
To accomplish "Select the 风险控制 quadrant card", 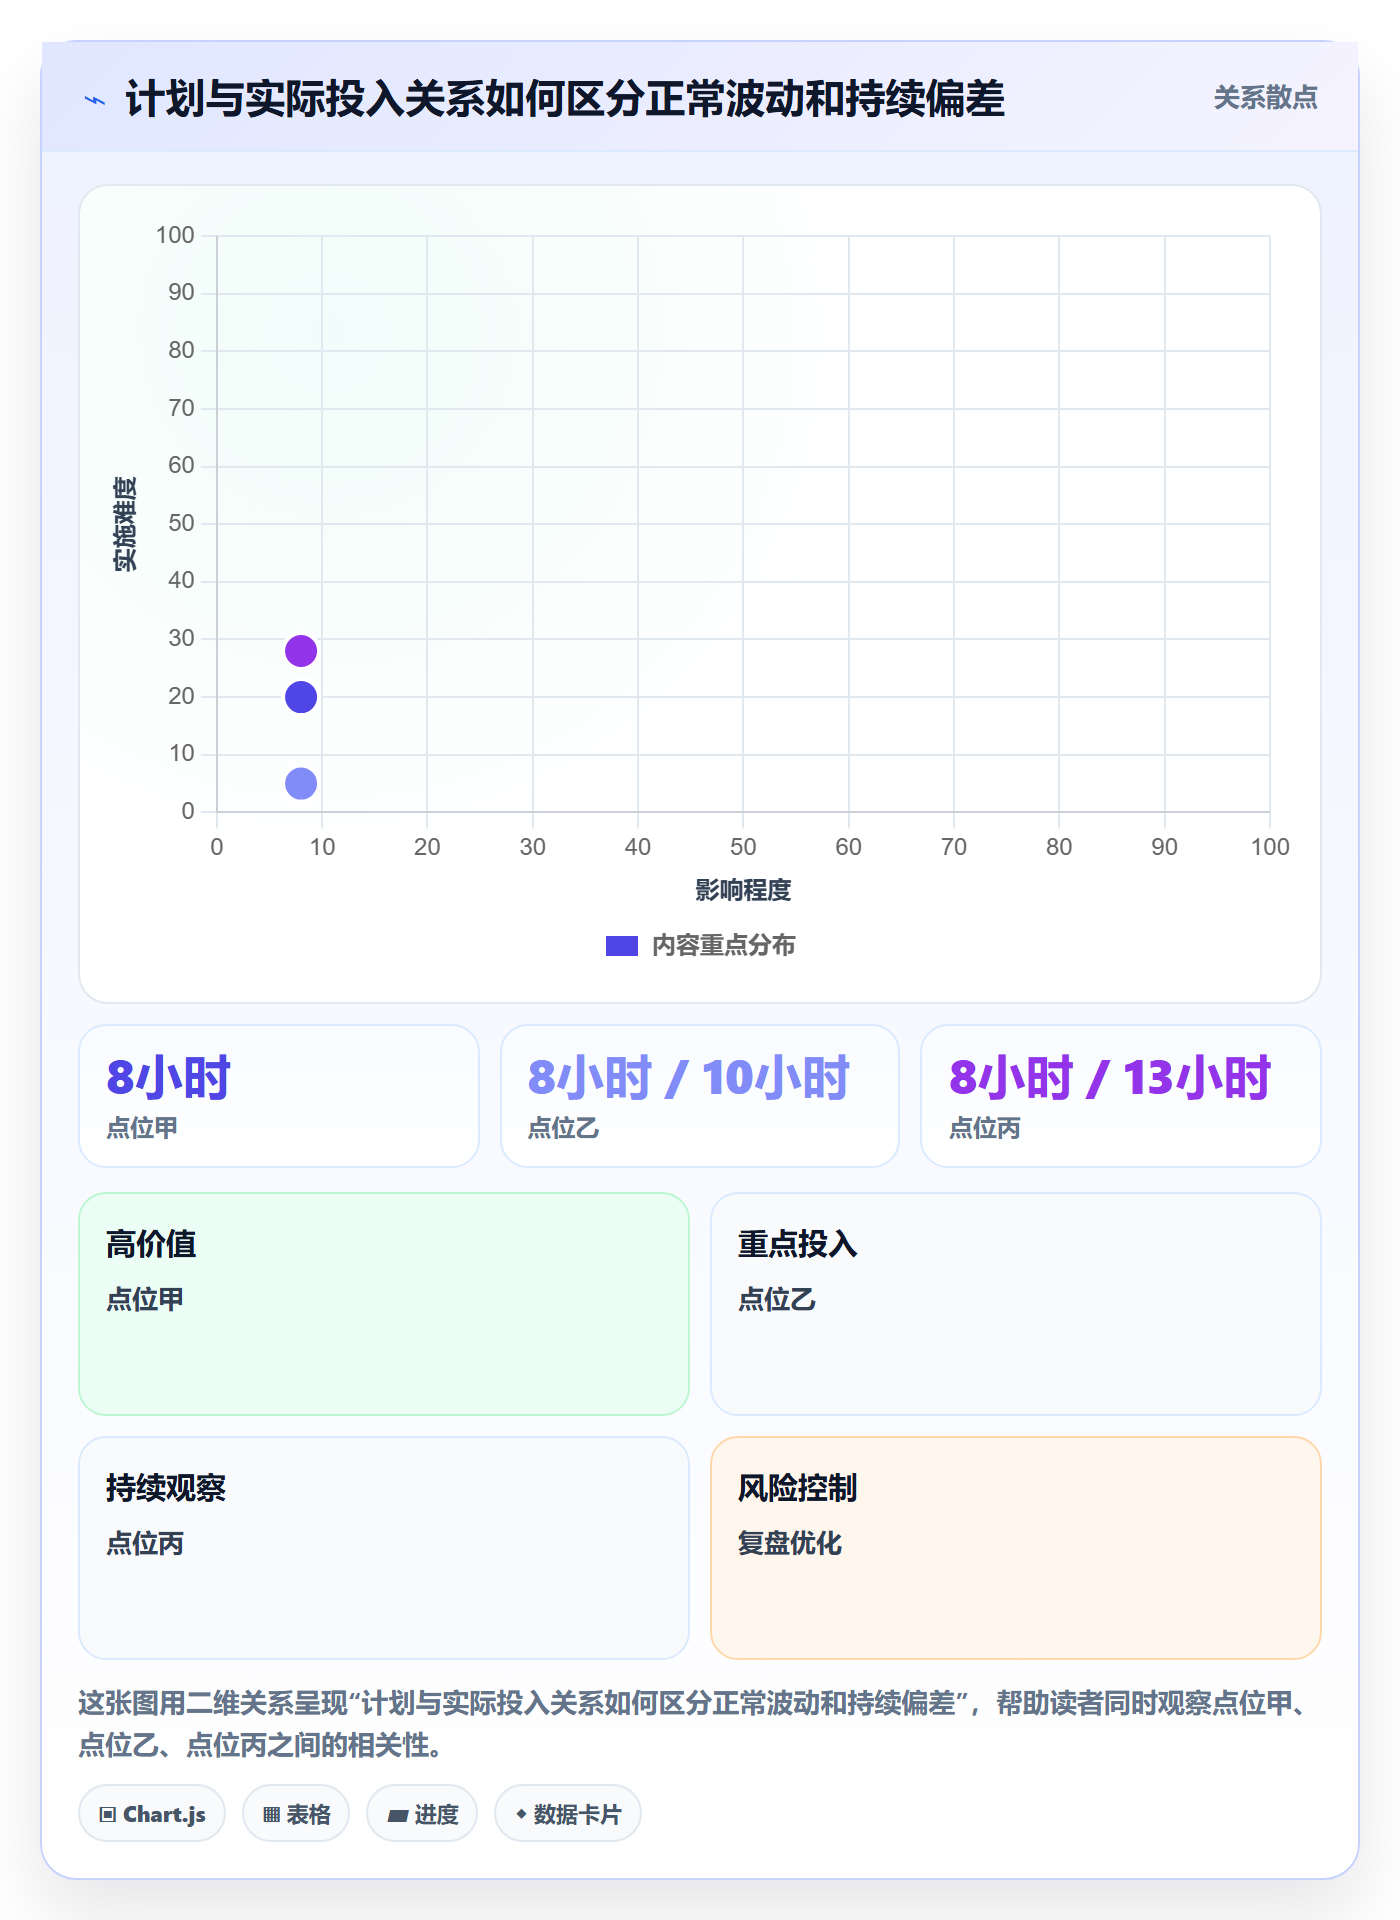I will click(x=1016, y=1548).
